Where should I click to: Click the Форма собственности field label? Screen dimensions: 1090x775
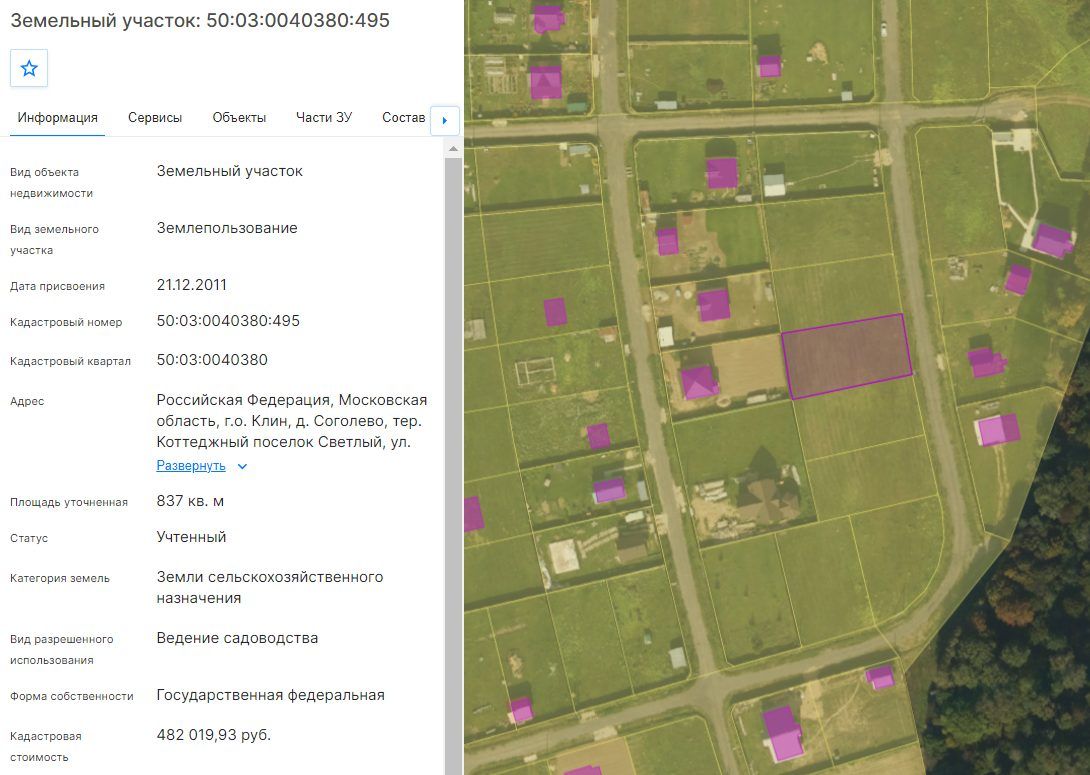point(72,696)
